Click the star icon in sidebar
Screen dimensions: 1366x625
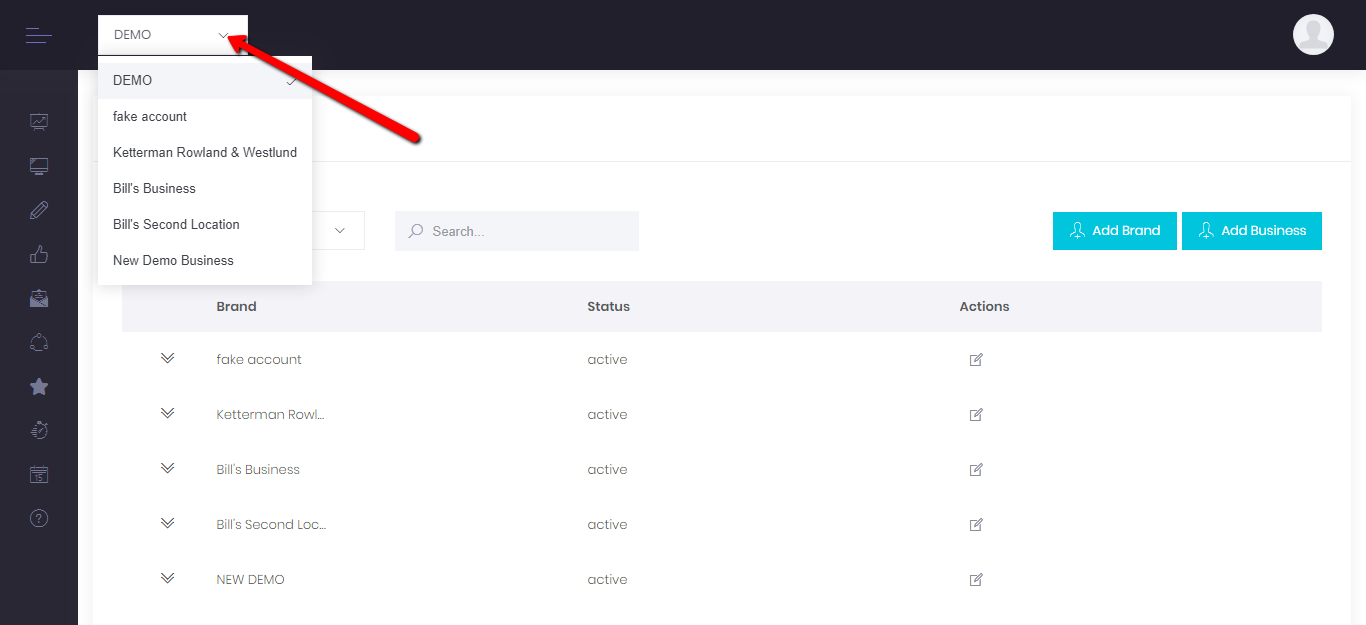tap(39, 386)
